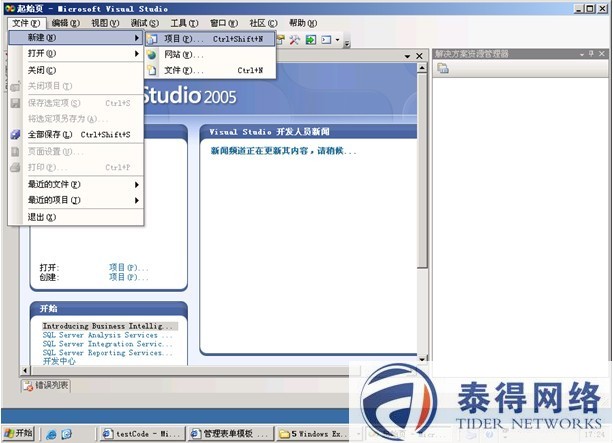Click the error list icon at bottom
This screenshot has height=443, width=613.
(28, 386)
